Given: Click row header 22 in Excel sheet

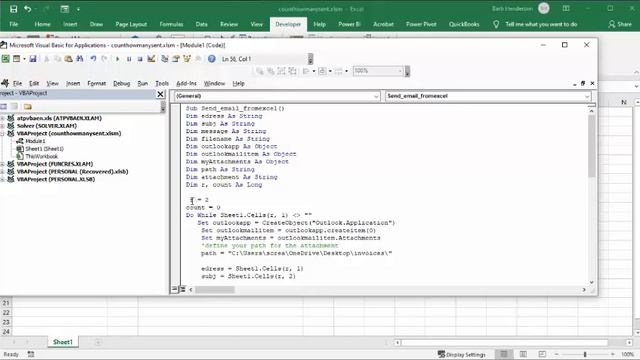Looking at the screenshot, I should [6, 313].
